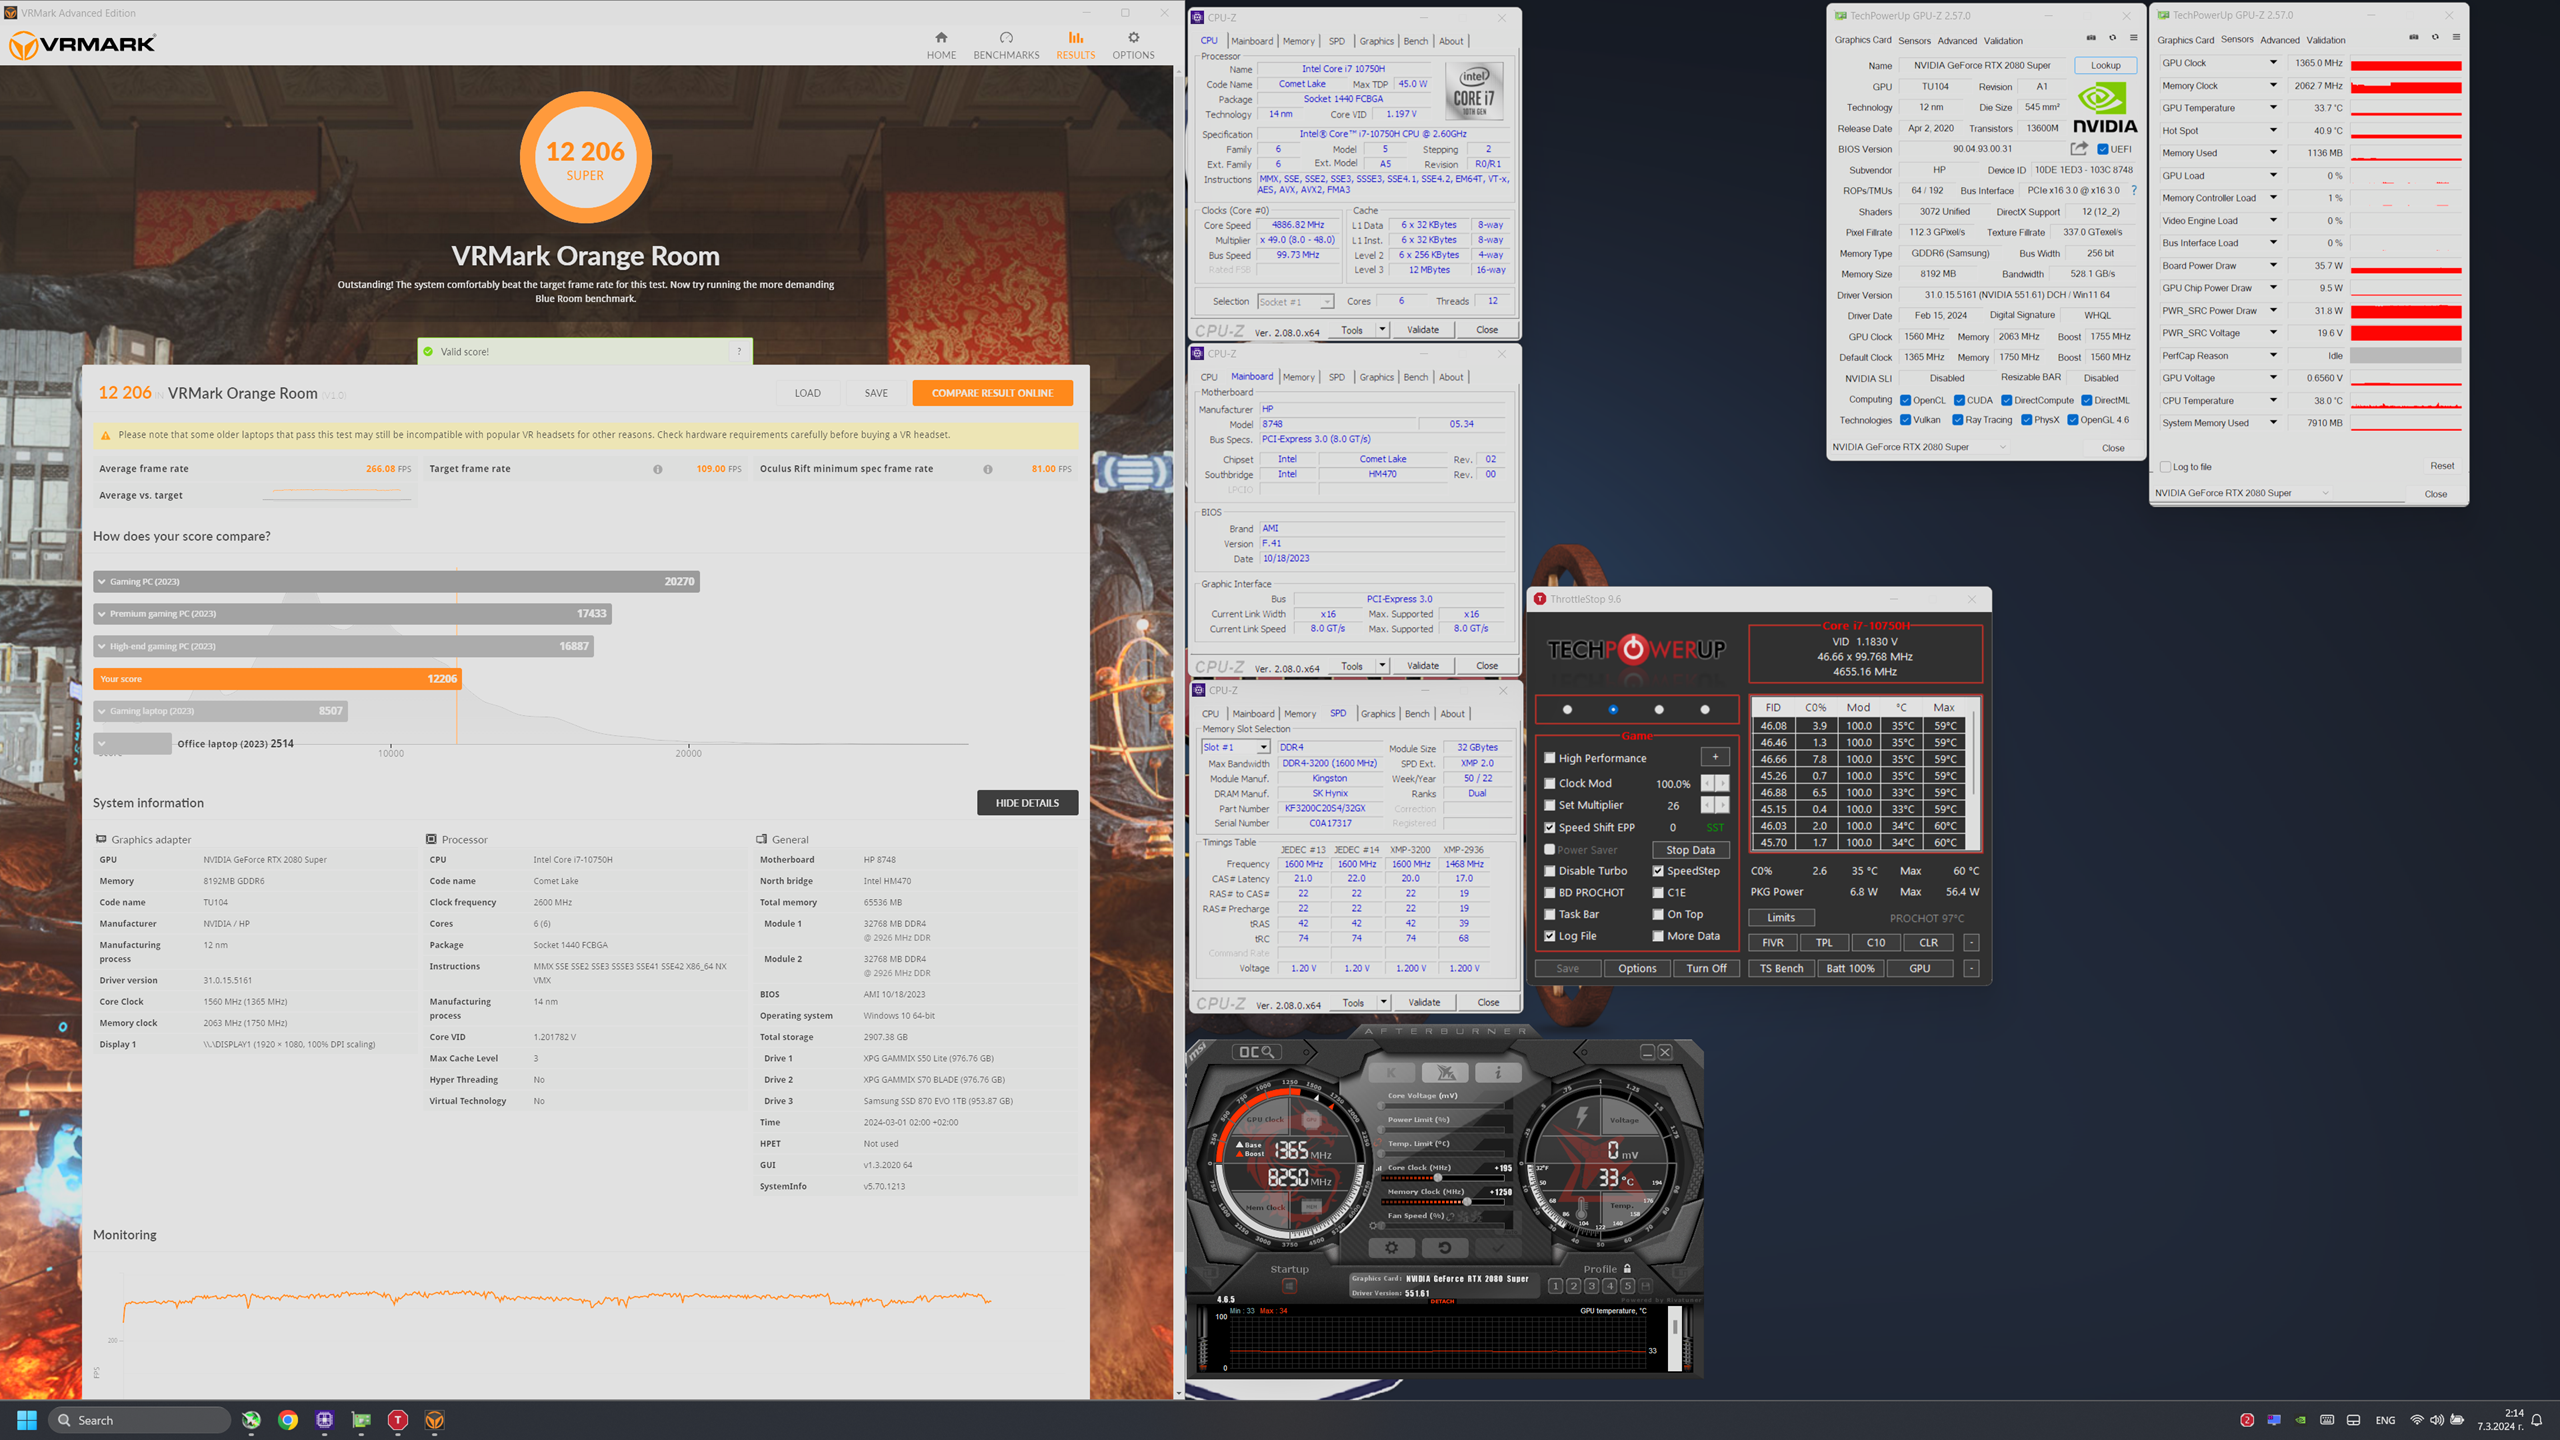This screenshot has width=2560, height=1440.
Task: Toggle Clock Mod checkbox in ThrottleStop
Action: pos(1550,783)
